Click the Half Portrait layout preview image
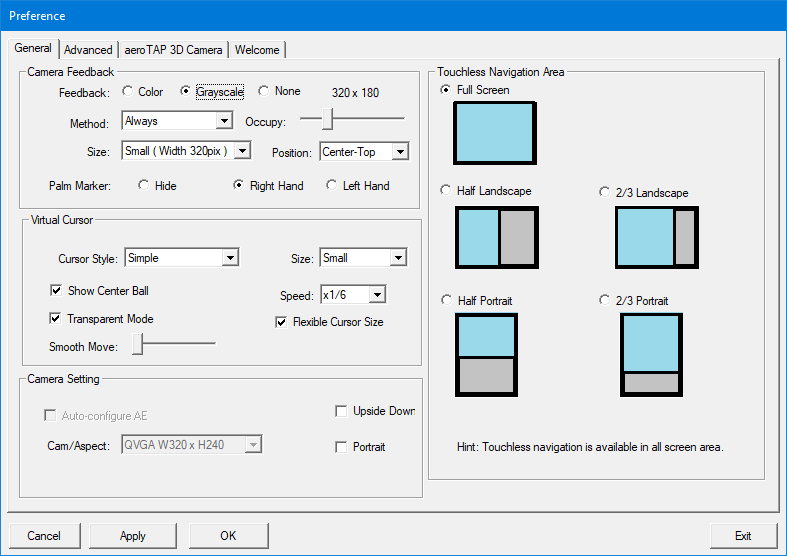The height and width of the screenshot is (556, 787). (x=486, y=353)
